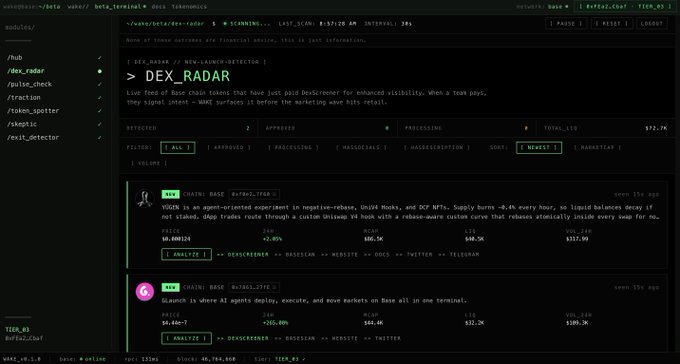Click the TIER_03 label in sidebar footer
680x364 pixels.
tap(17, 330)
